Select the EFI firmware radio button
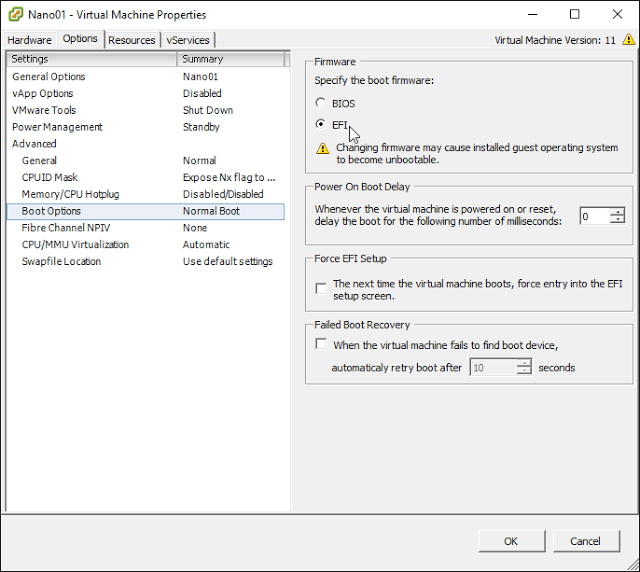 click(320, 125)
